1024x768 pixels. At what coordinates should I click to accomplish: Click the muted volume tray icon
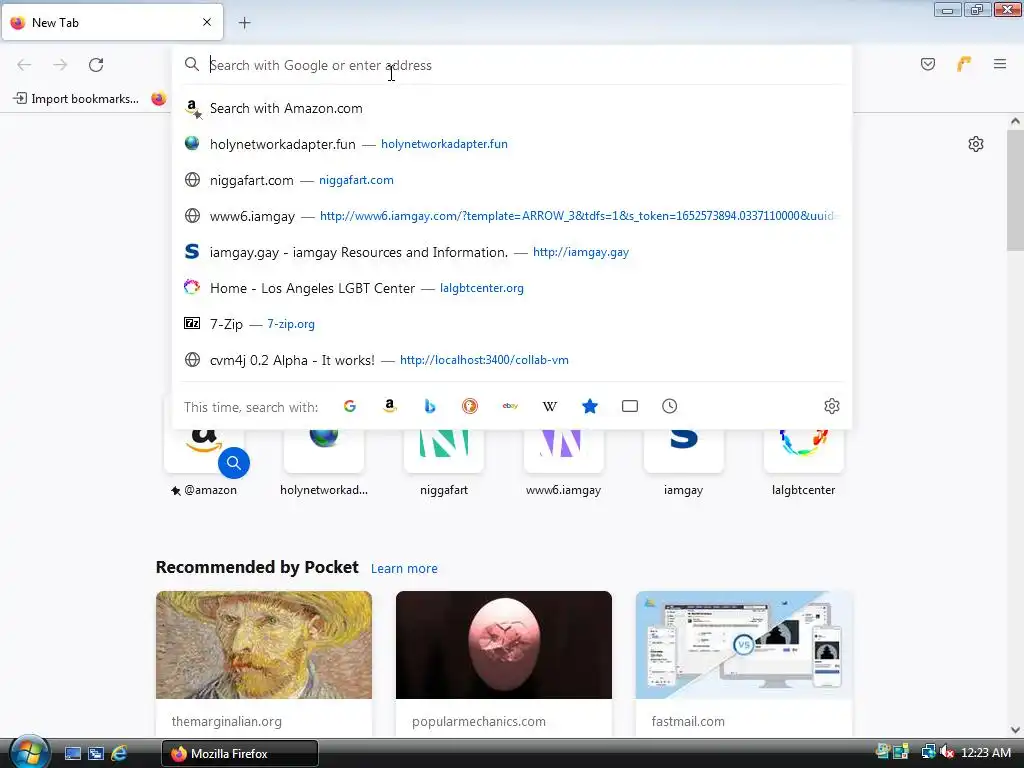click(x=946, y=752)
